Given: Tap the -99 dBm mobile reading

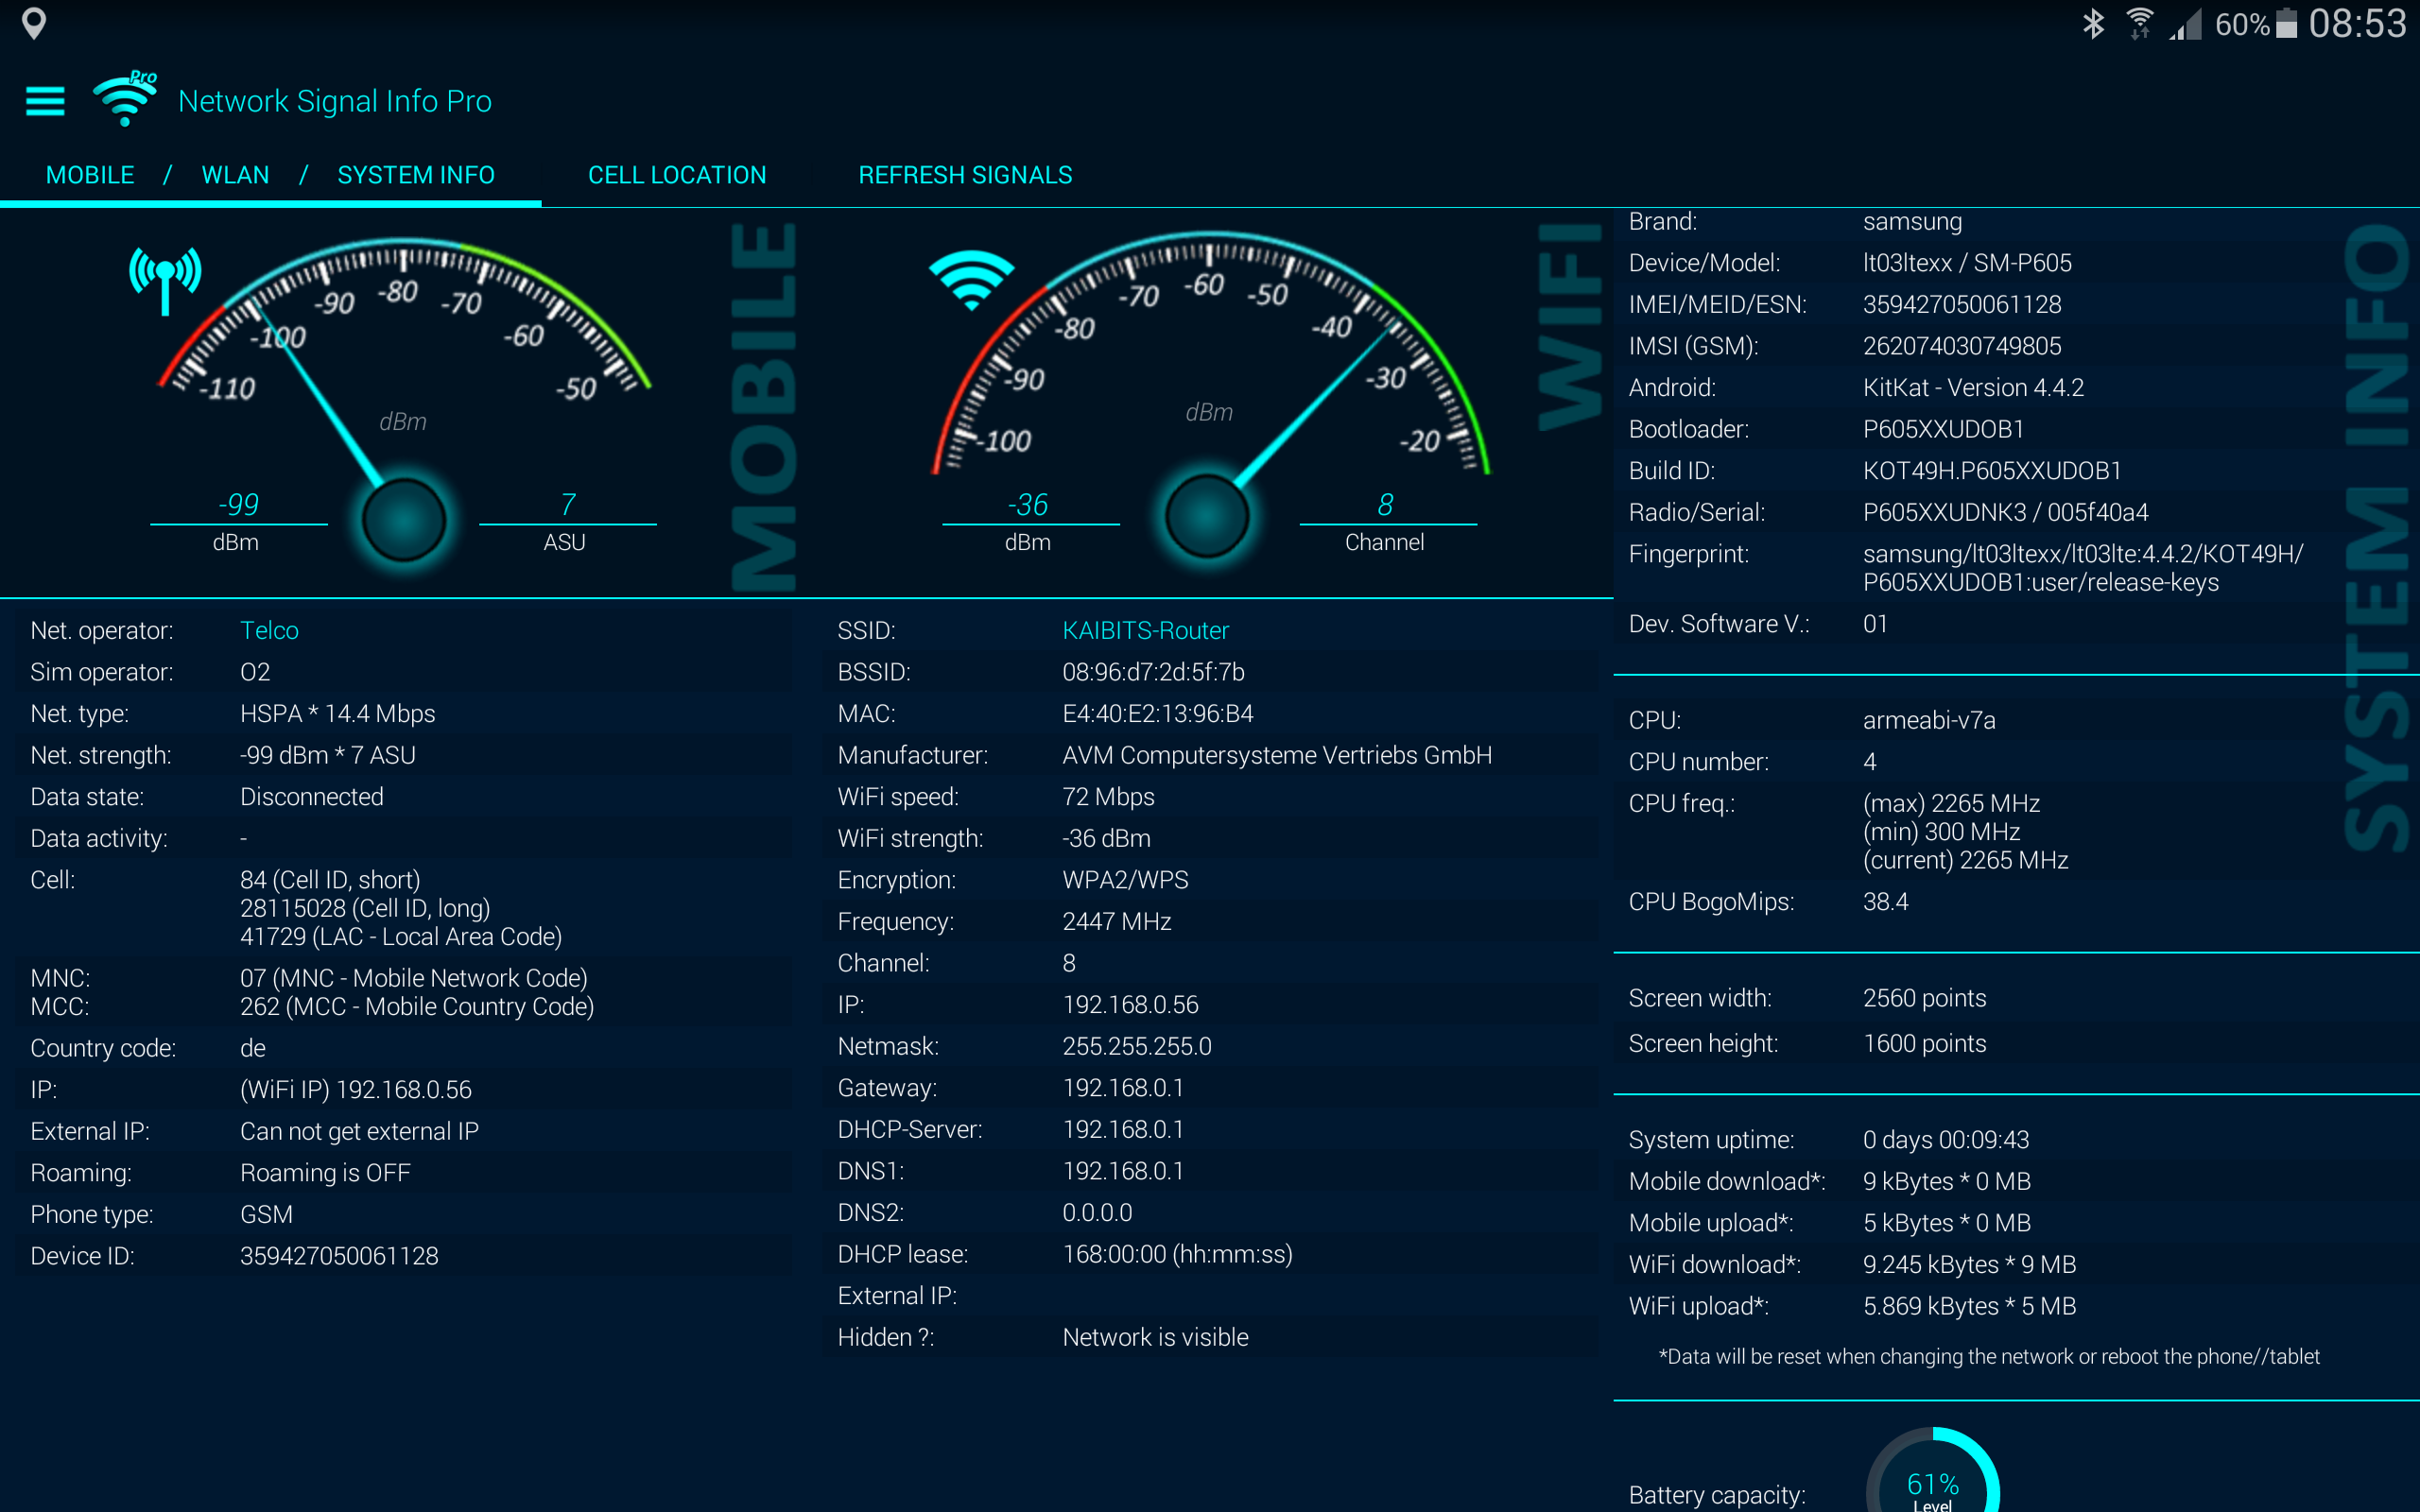Looking at the screenshot, I should pos(238,504).
